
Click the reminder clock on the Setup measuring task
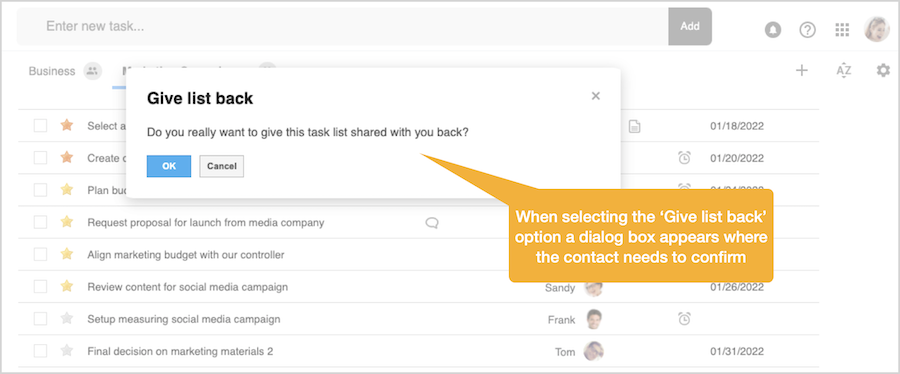point(684,319)
